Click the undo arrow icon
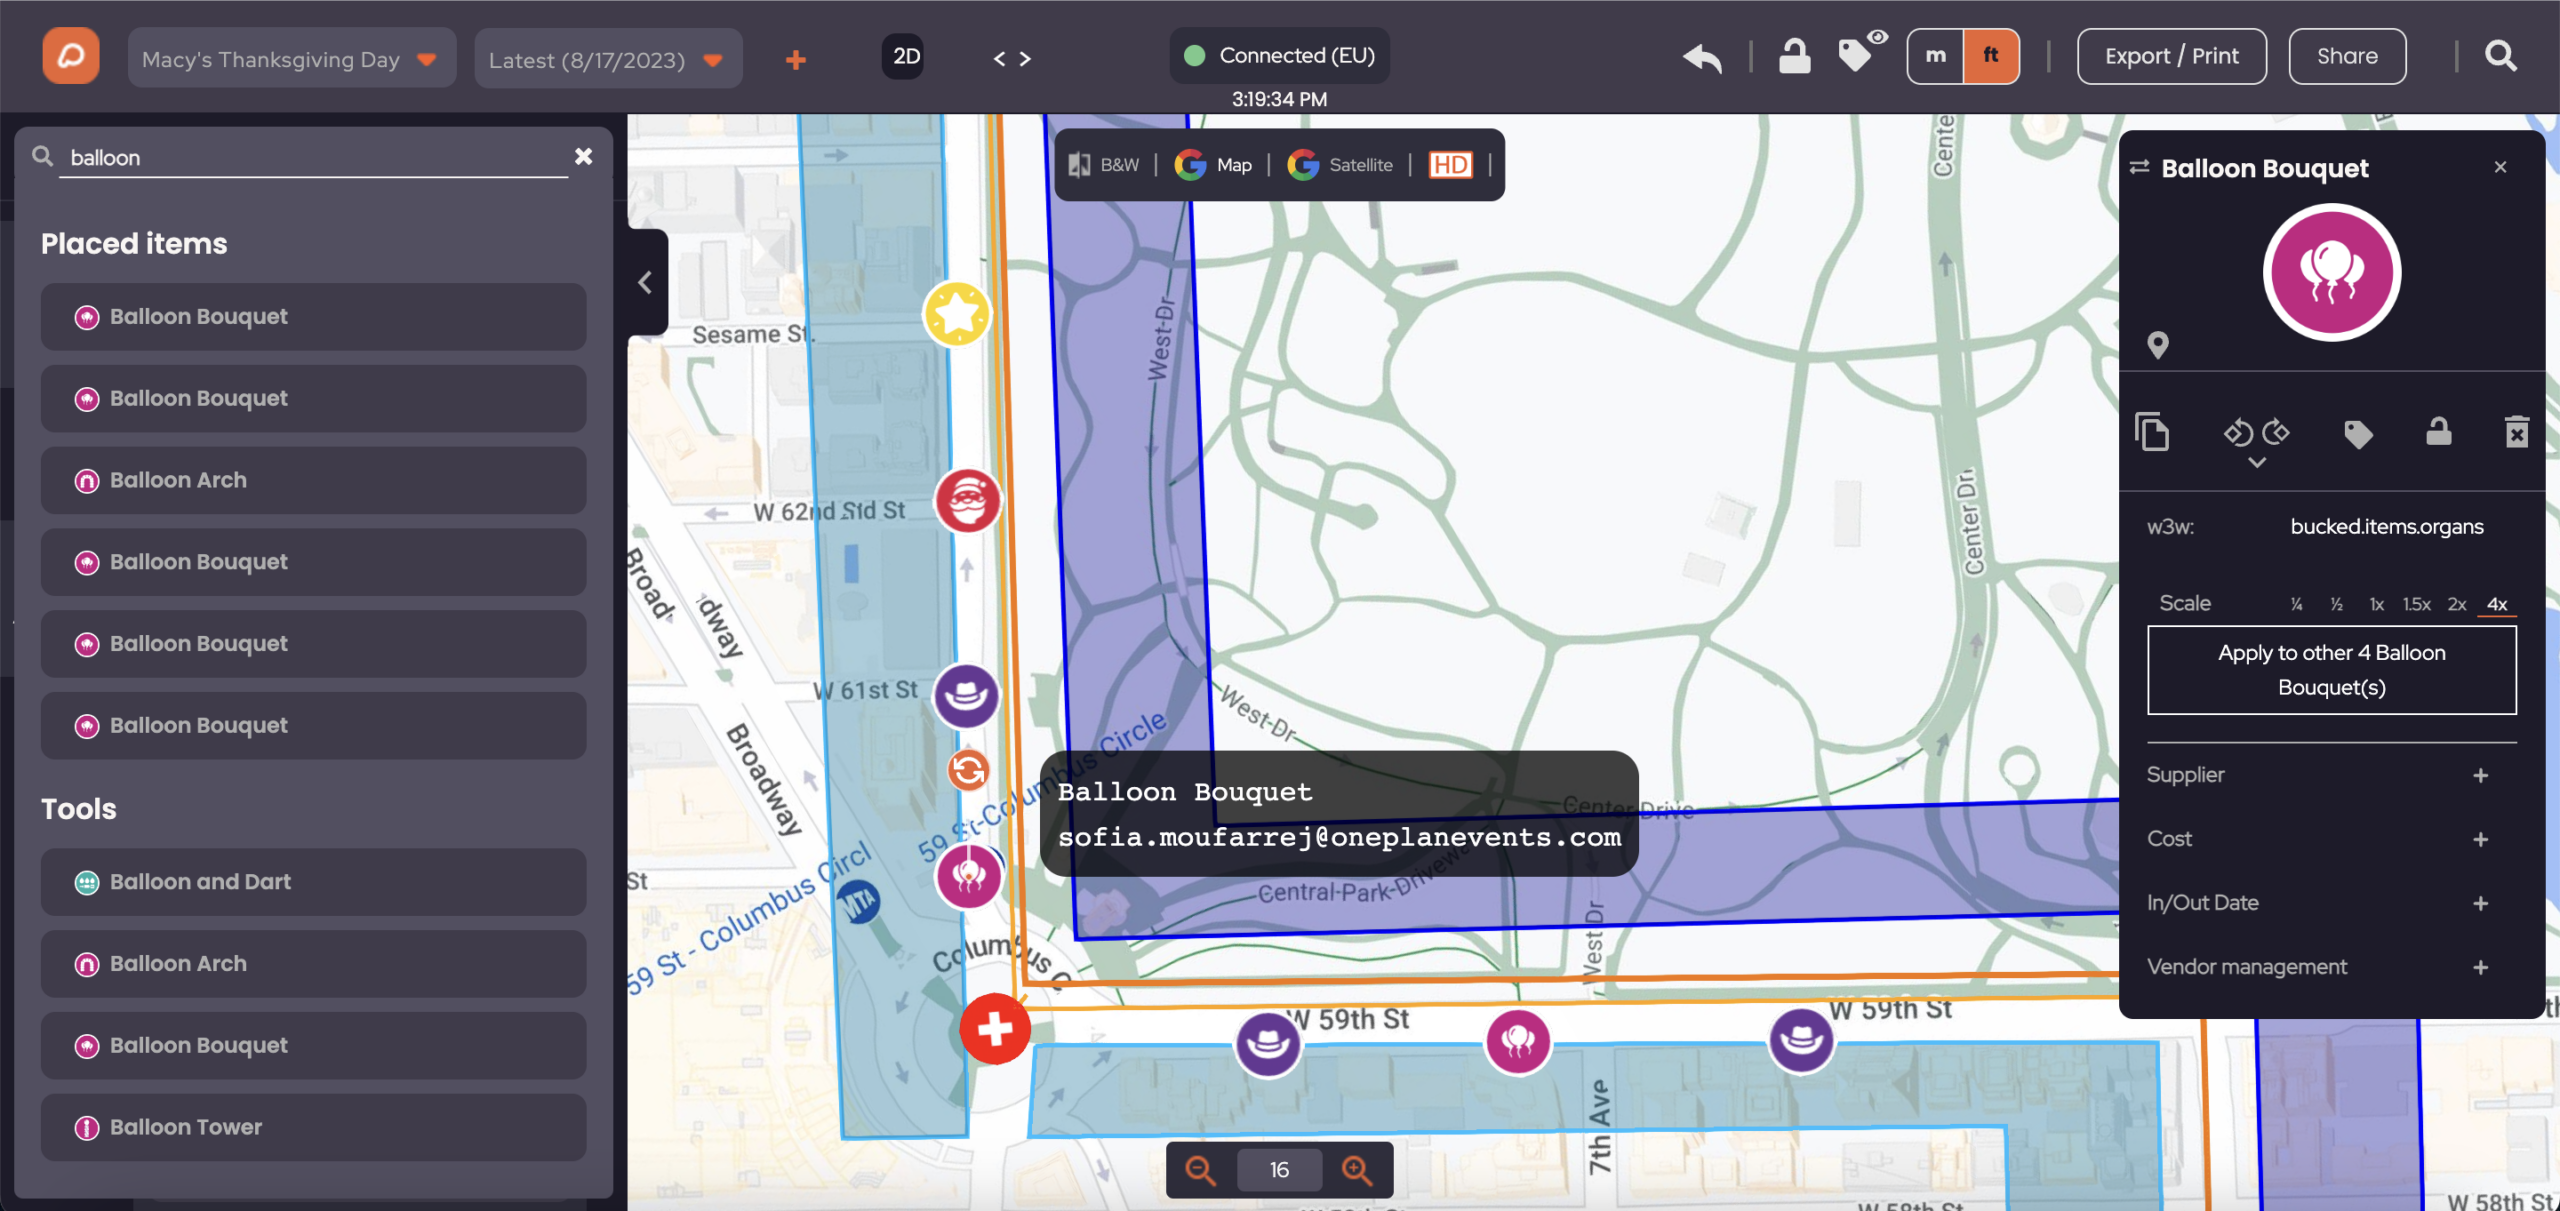The height and width of the screenshot is (1211, 2560). pos(1703,57)
